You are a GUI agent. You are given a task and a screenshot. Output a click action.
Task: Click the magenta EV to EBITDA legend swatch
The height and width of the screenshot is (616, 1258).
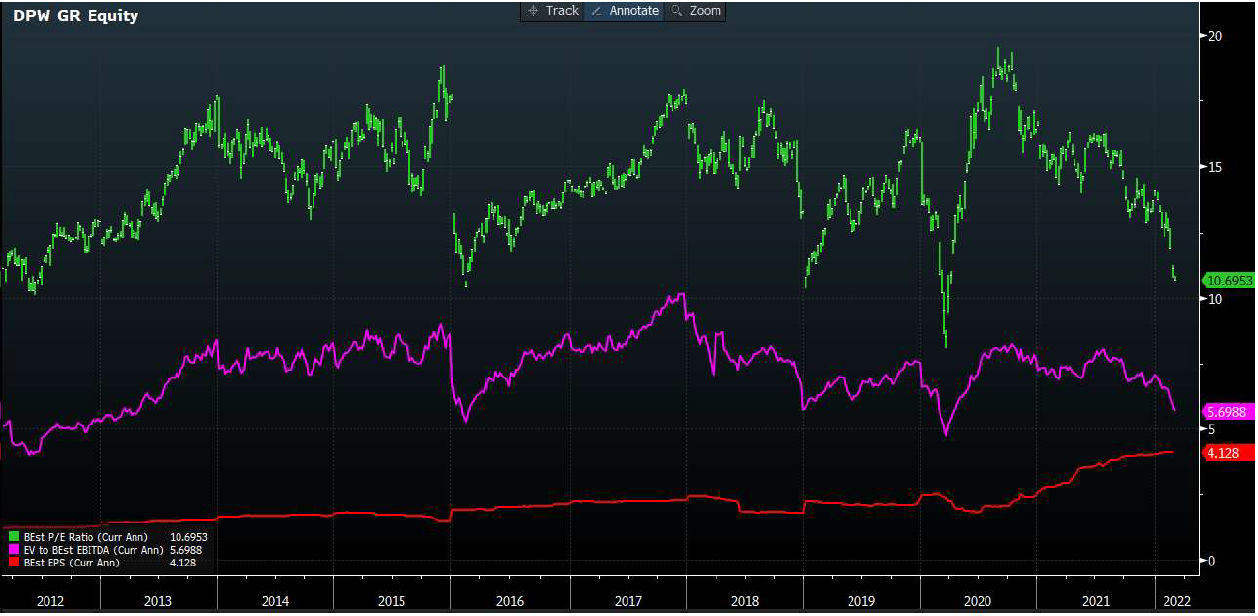pyautogui.click(x=13, y=550)
